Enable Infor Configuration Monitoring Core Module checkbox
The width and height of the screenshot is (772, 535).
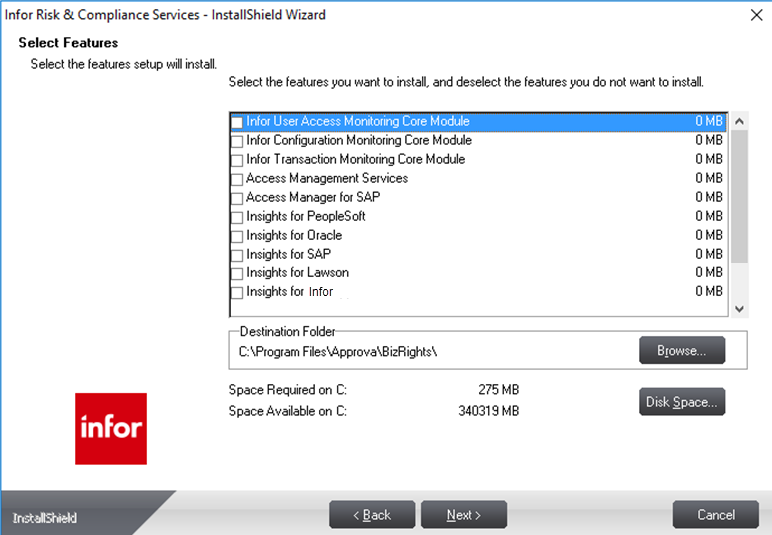click(x=237, y=141)
